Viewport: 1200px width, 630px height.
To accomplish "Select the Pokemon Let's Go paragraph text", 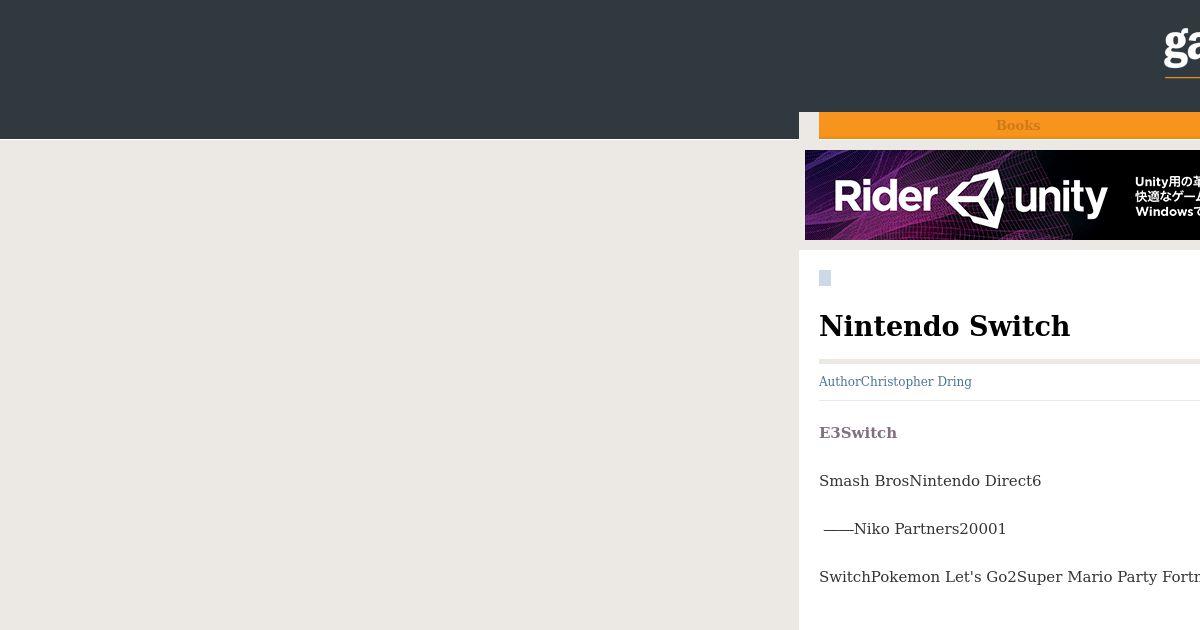I will pos(1009,577).
